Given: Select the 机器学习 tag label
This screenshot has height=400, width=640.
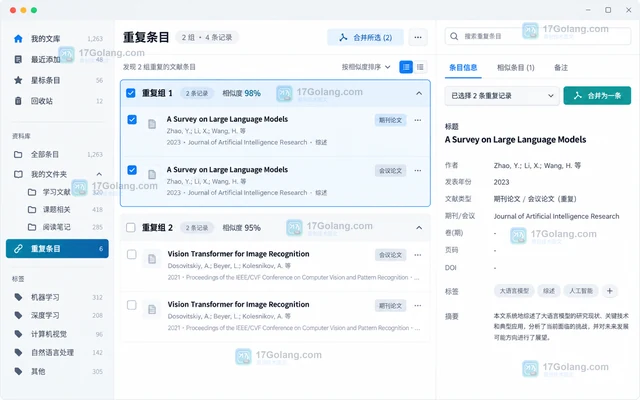Looking at the screenshot, I should (45, 297).
